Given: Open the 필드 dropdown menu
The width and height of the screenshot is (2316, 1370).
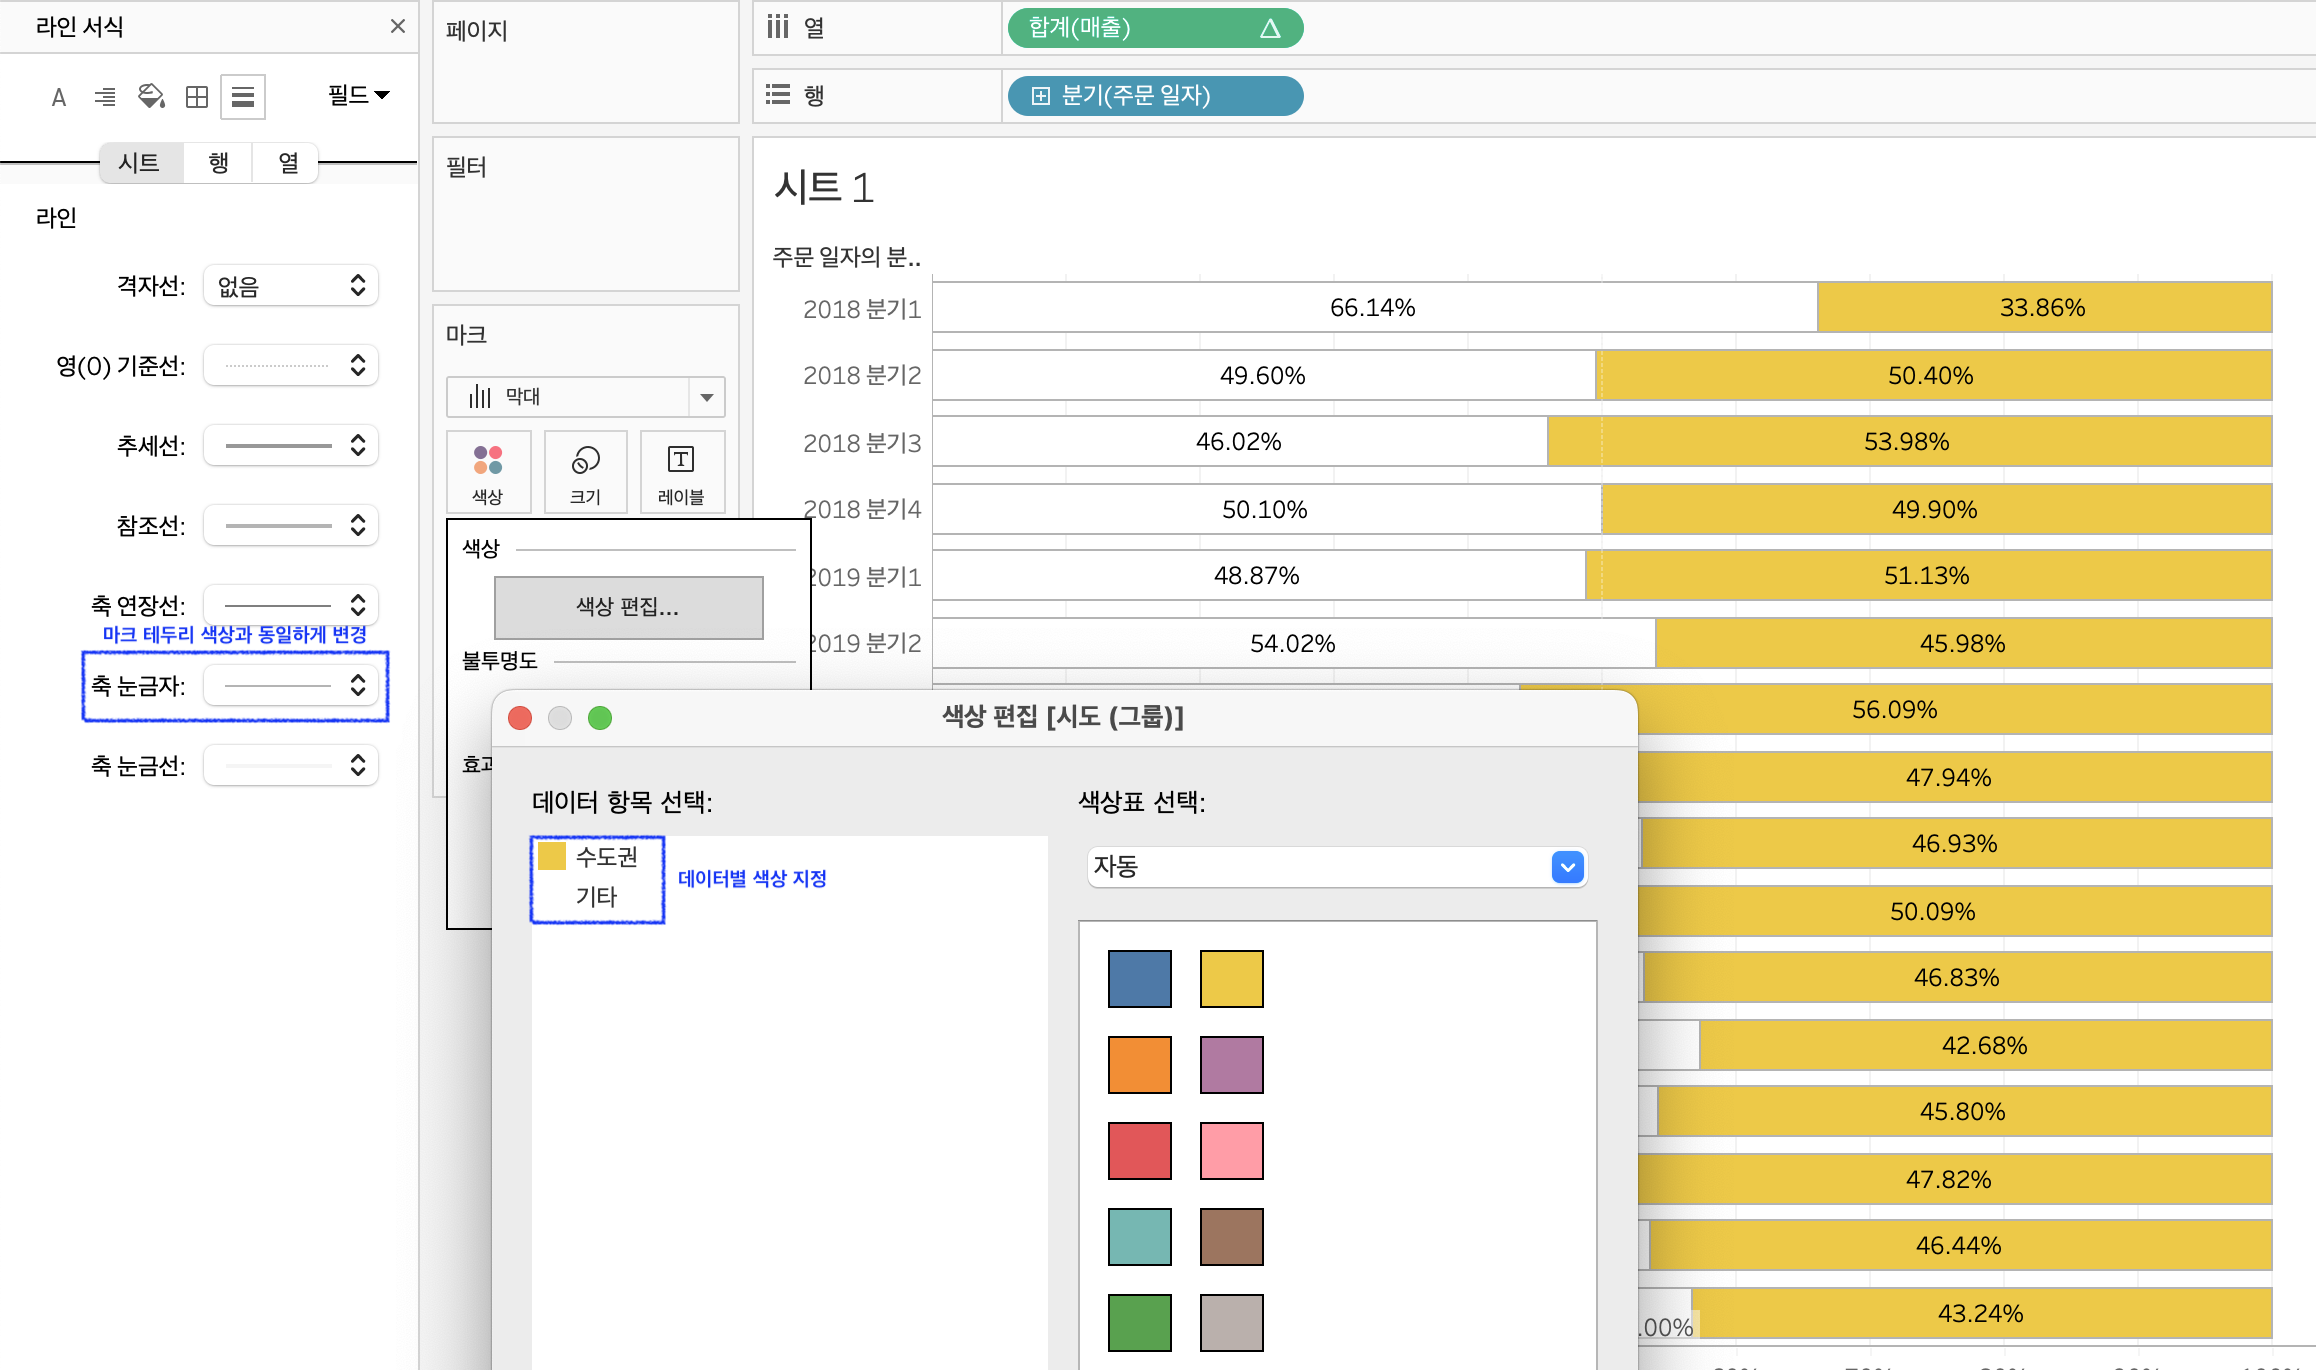Looking at the screenshot, I should (x=359, y=95).
